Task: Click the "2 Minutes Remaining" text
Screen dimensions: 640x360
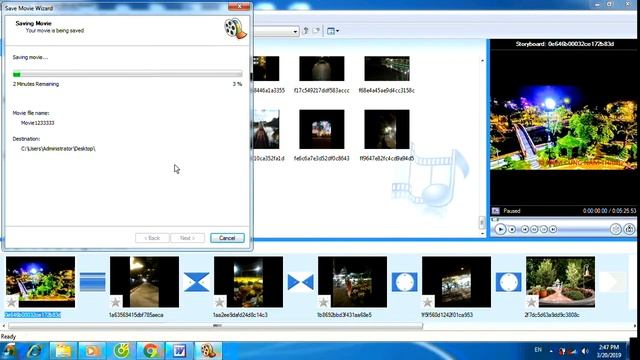Action: click(x=36, y=84)
